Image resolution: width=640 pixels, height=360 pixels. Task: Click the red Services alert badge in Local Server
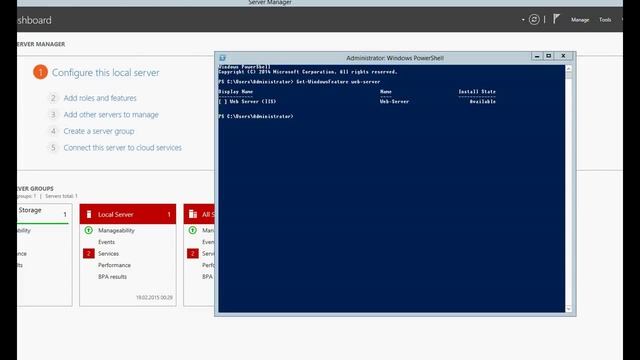(89, 253)
